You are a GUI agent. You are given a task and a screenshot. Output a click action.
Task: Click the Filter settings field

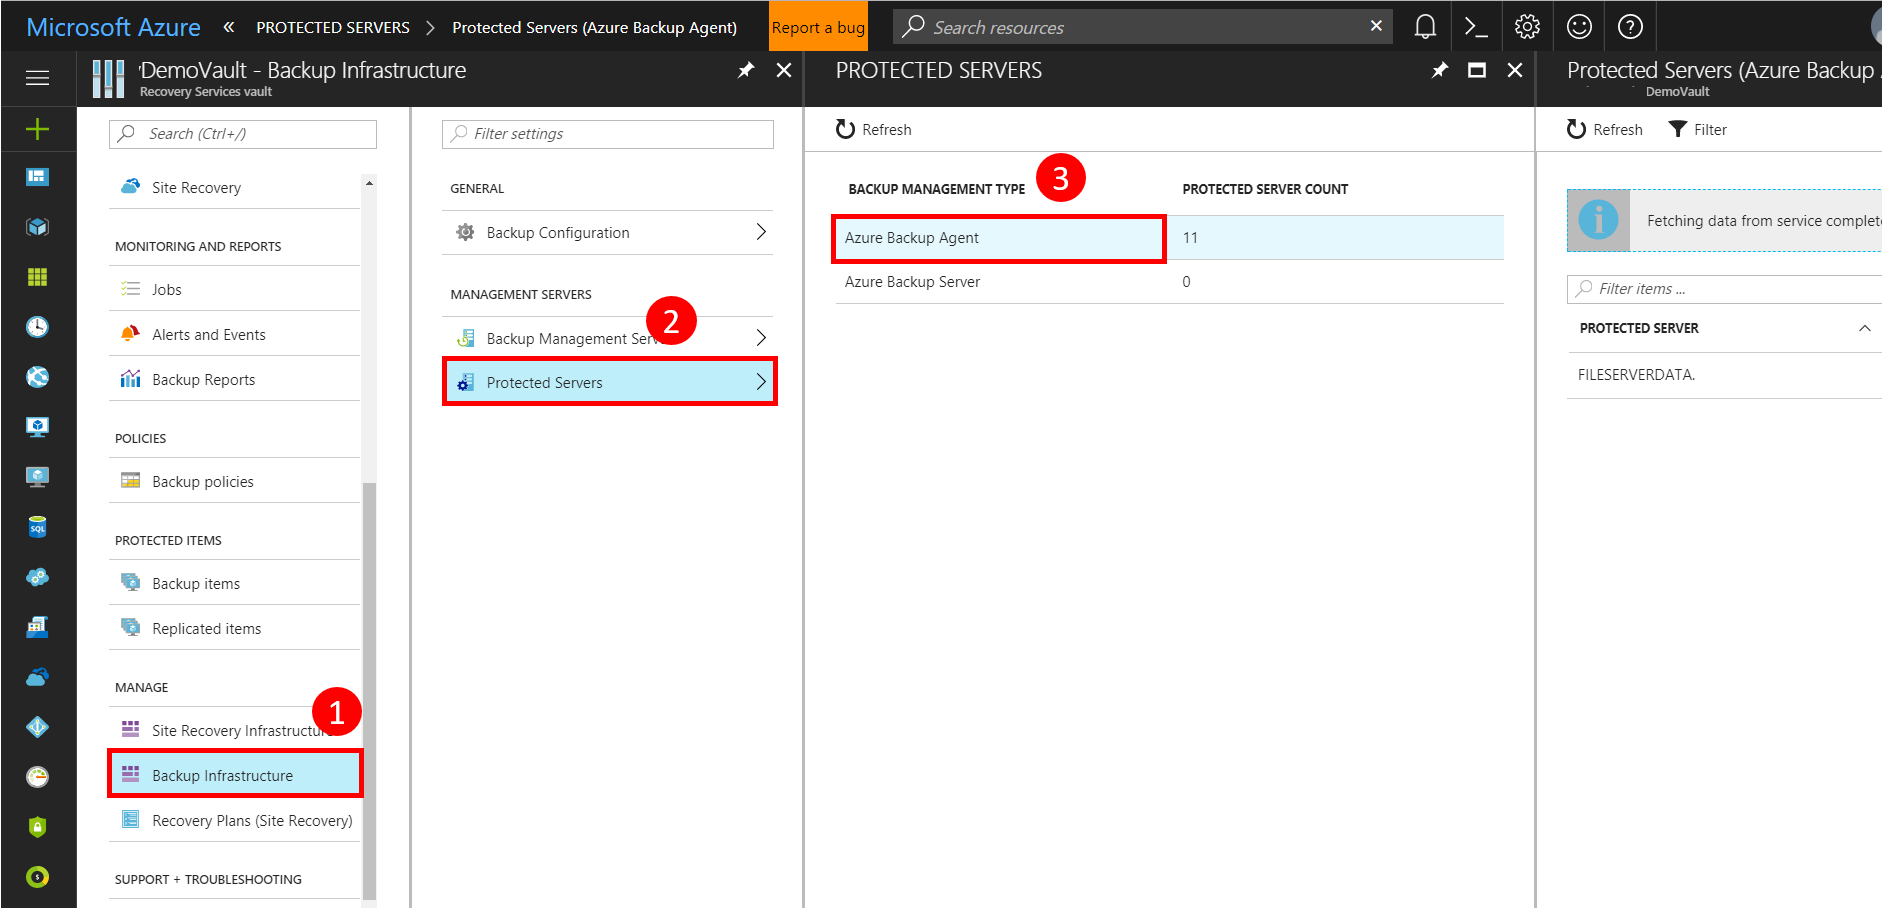tap(608, 134)
